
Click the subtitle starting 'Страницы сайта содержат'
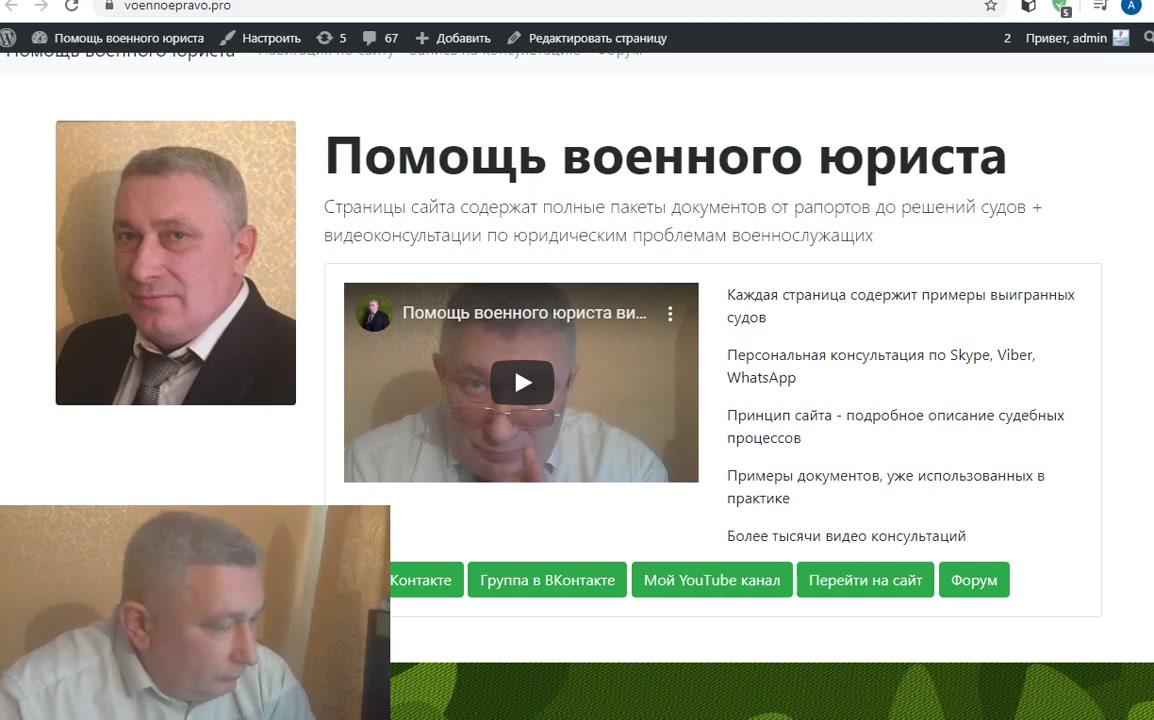(x=683, y=221)
